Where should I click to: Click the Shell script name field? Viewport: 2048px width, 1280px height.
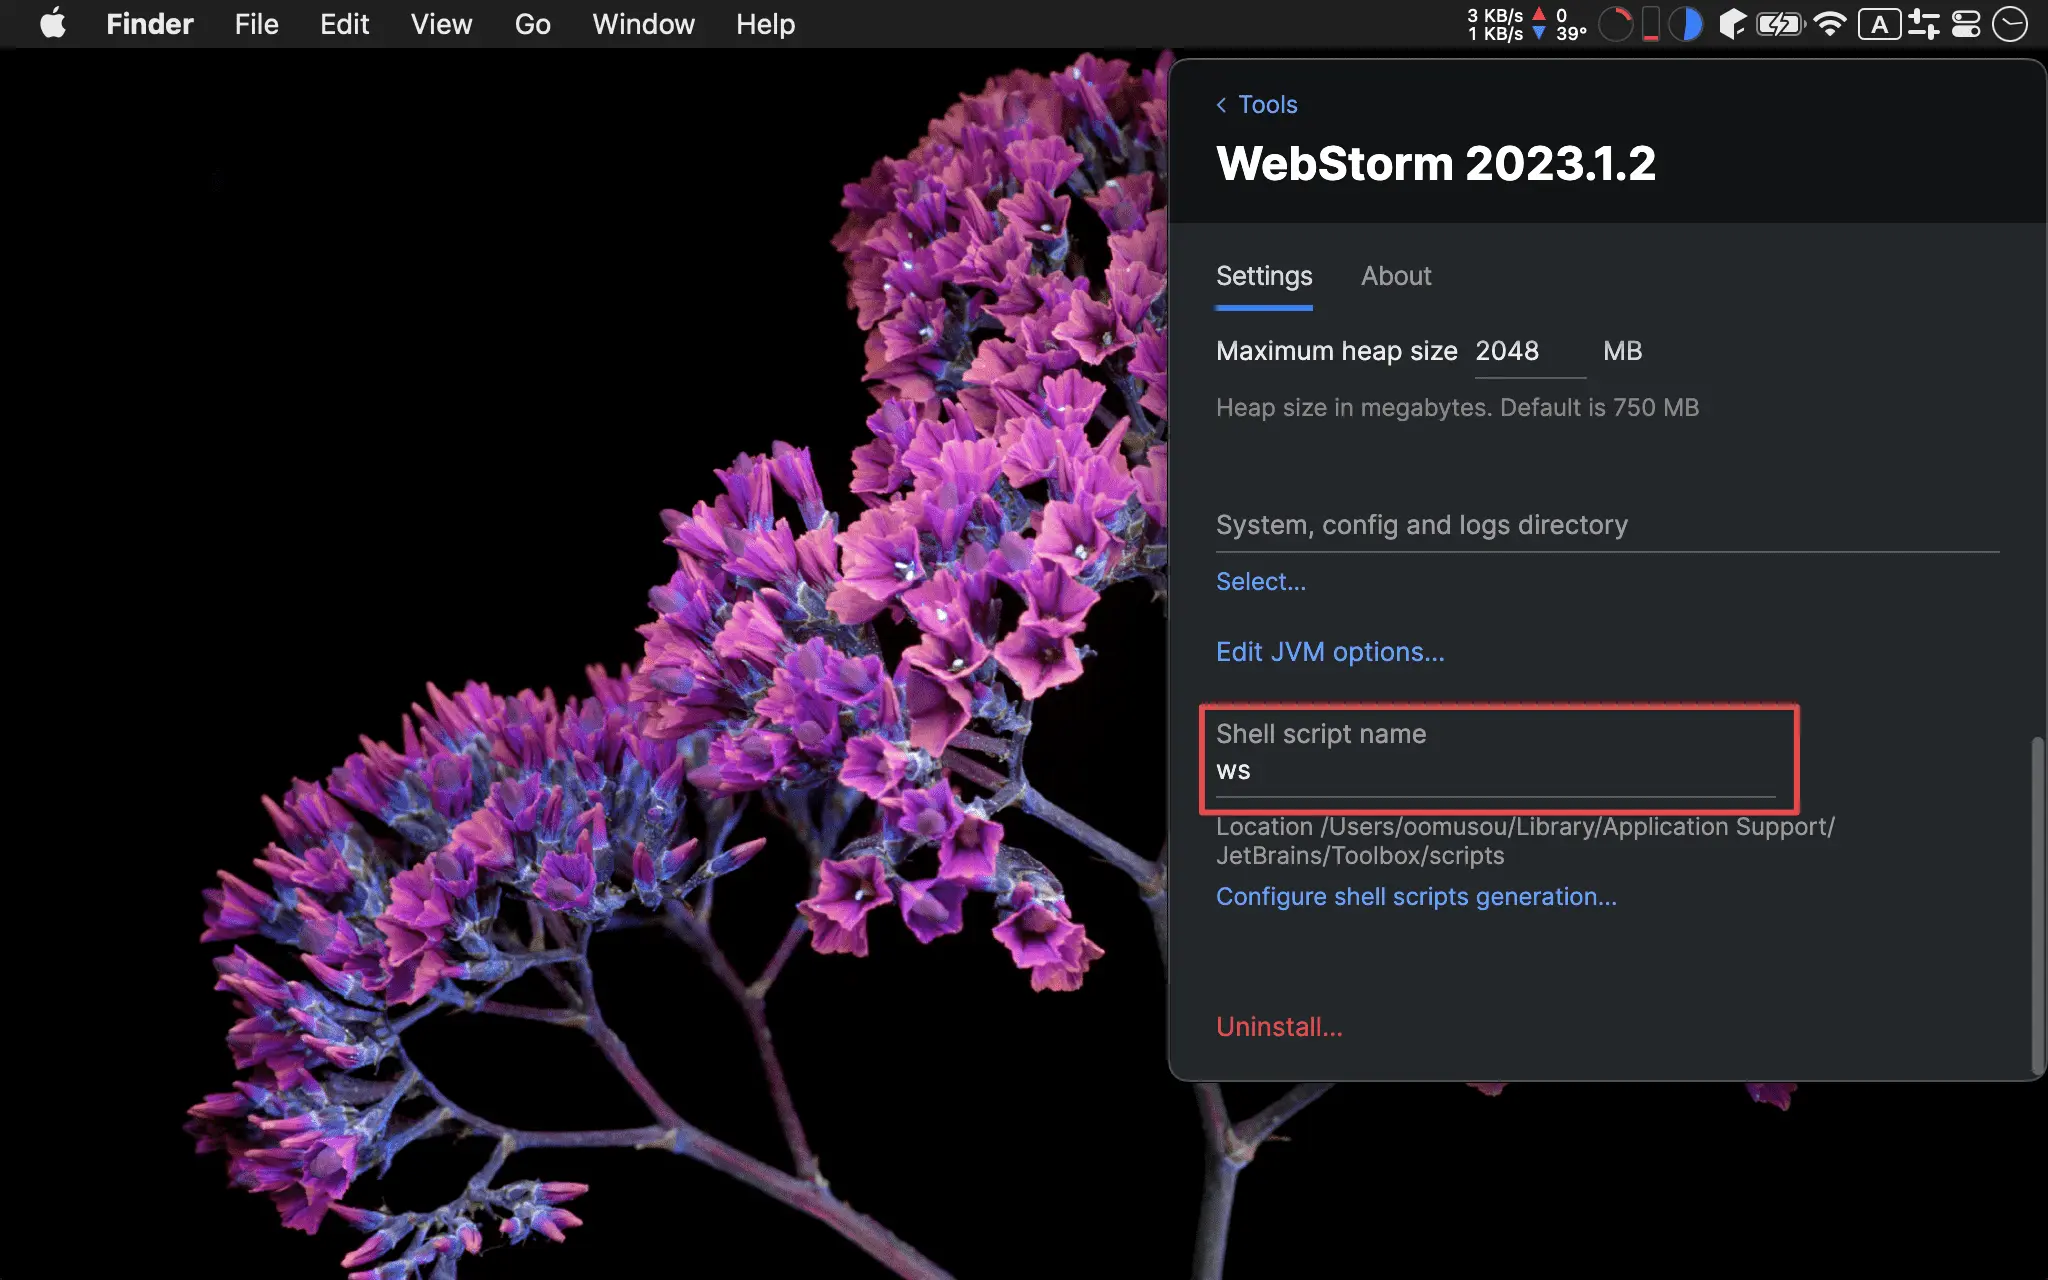1494,772
